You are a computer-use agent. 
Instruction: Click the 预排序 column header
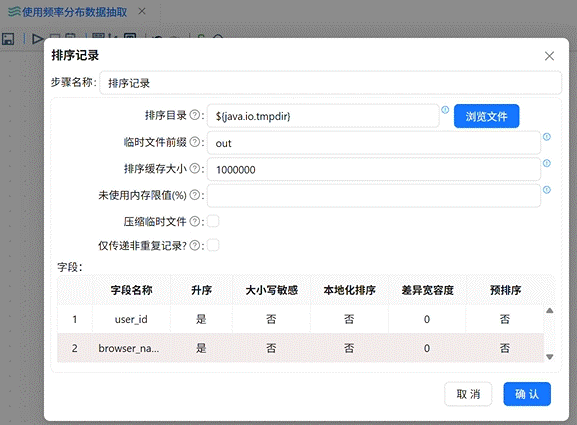click(505, 290)
